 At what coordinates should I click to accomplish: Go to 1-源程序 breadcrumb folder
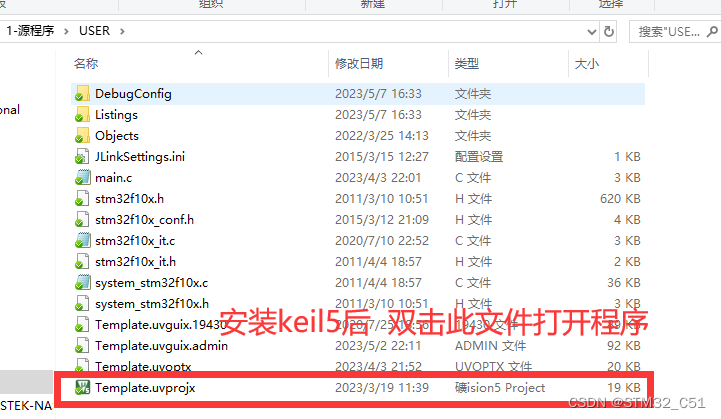[30, 31]
